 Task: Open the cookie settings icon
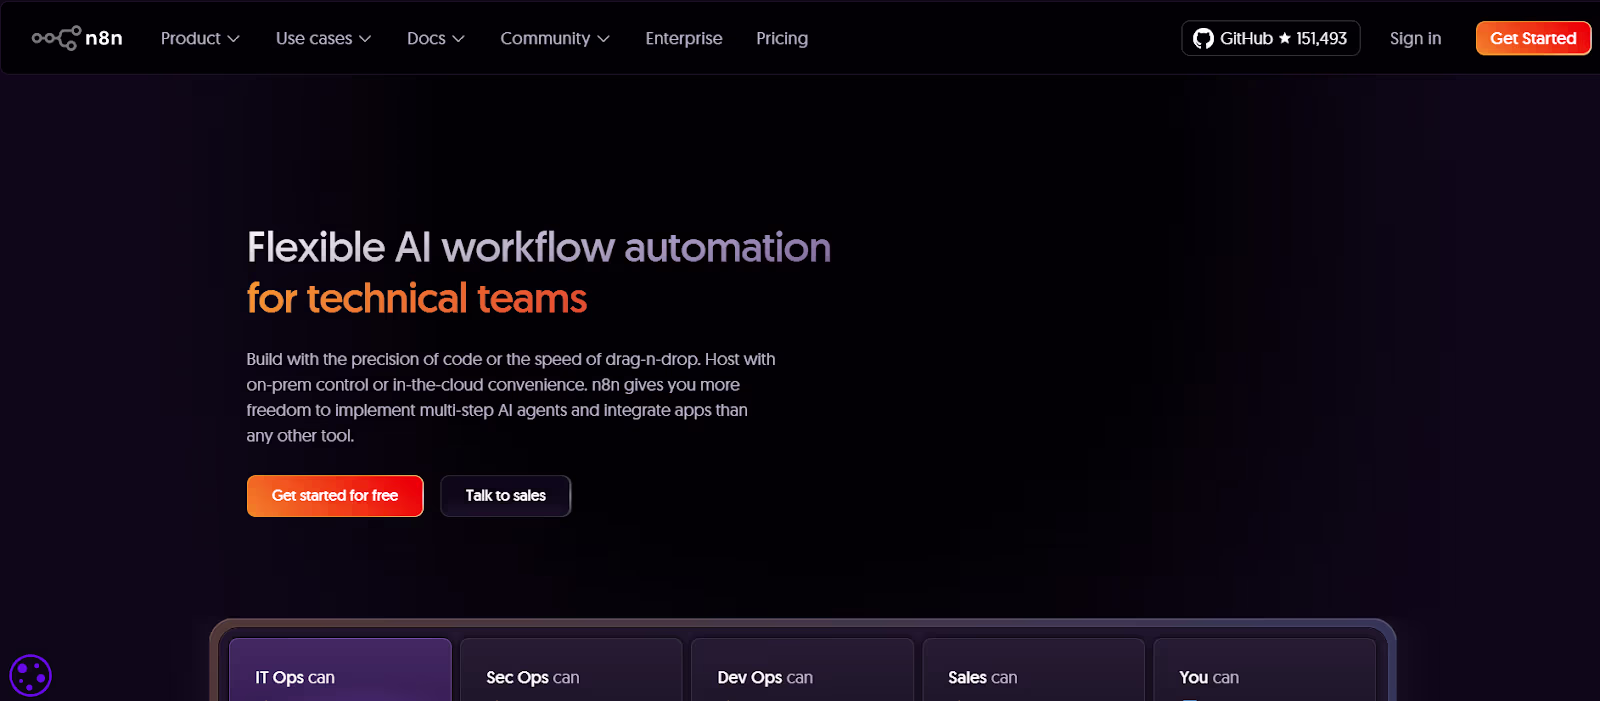(x=30, y=676)
